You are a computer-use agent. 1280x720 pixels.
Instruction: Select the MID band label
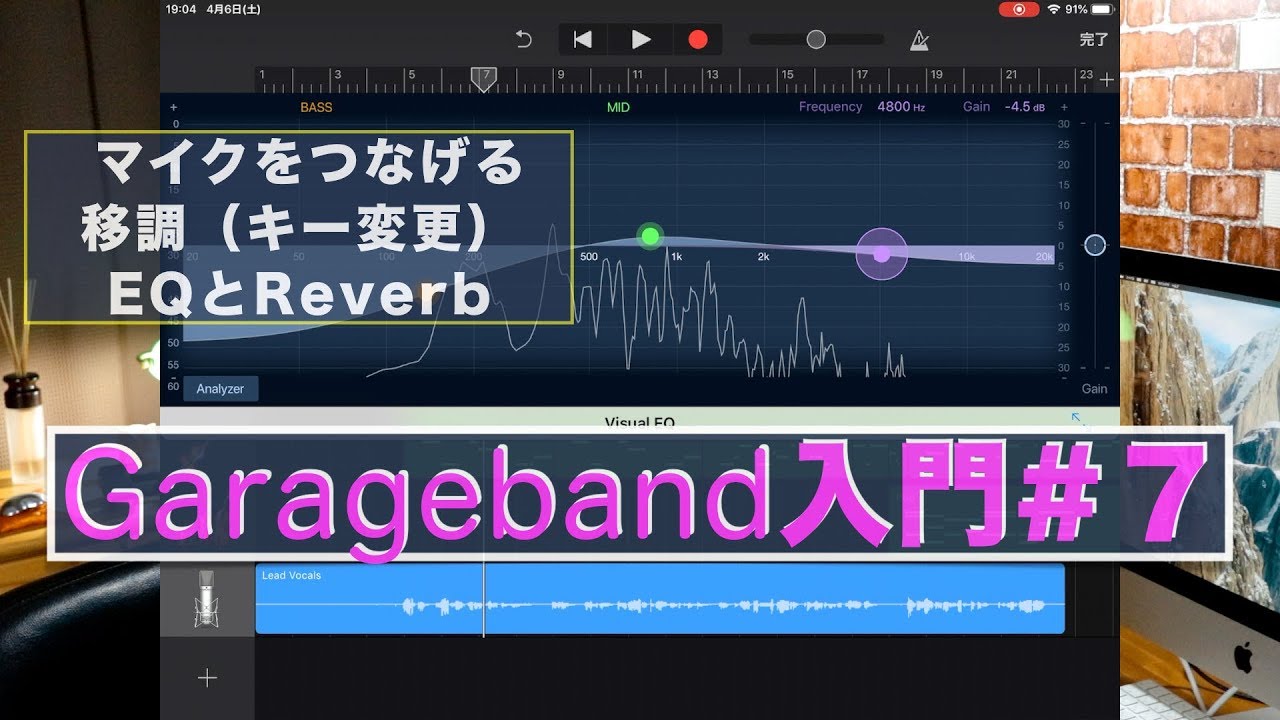coord(619,107)
